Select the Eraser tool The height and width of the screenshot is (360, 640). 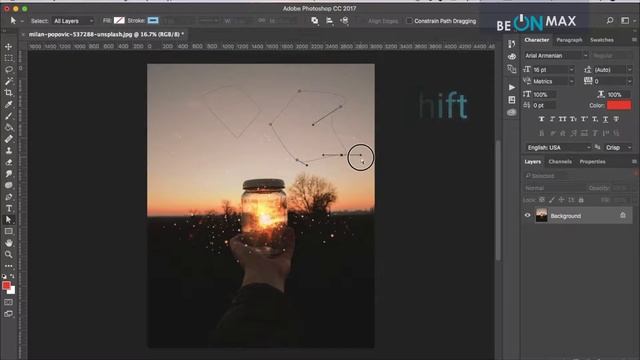click(x=8, y=162)
